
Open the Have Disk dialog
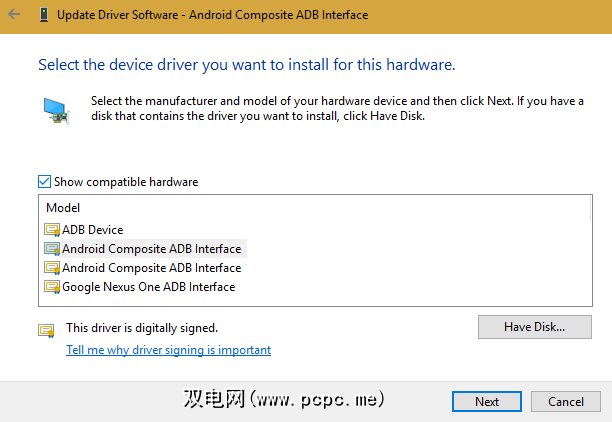point(535,327)
